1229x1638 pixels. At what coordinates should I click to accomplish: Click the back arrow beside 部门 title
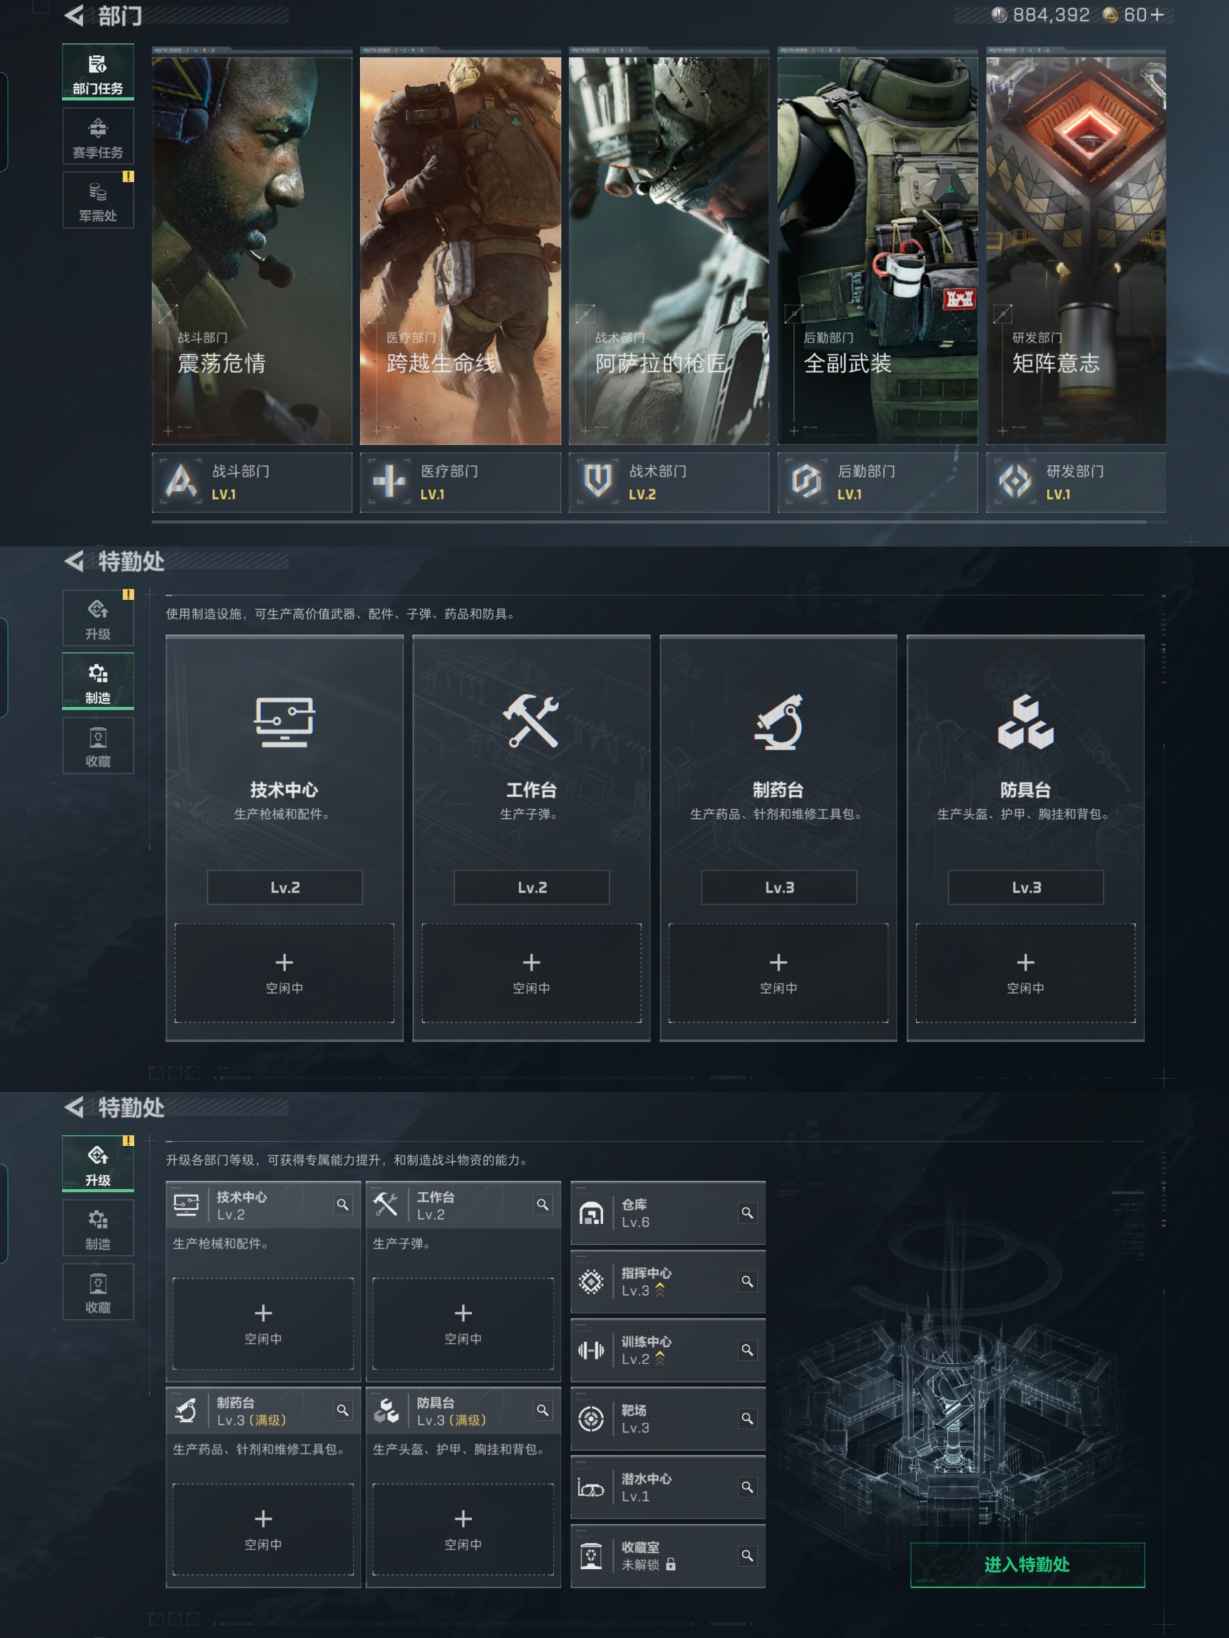[74, 16]
